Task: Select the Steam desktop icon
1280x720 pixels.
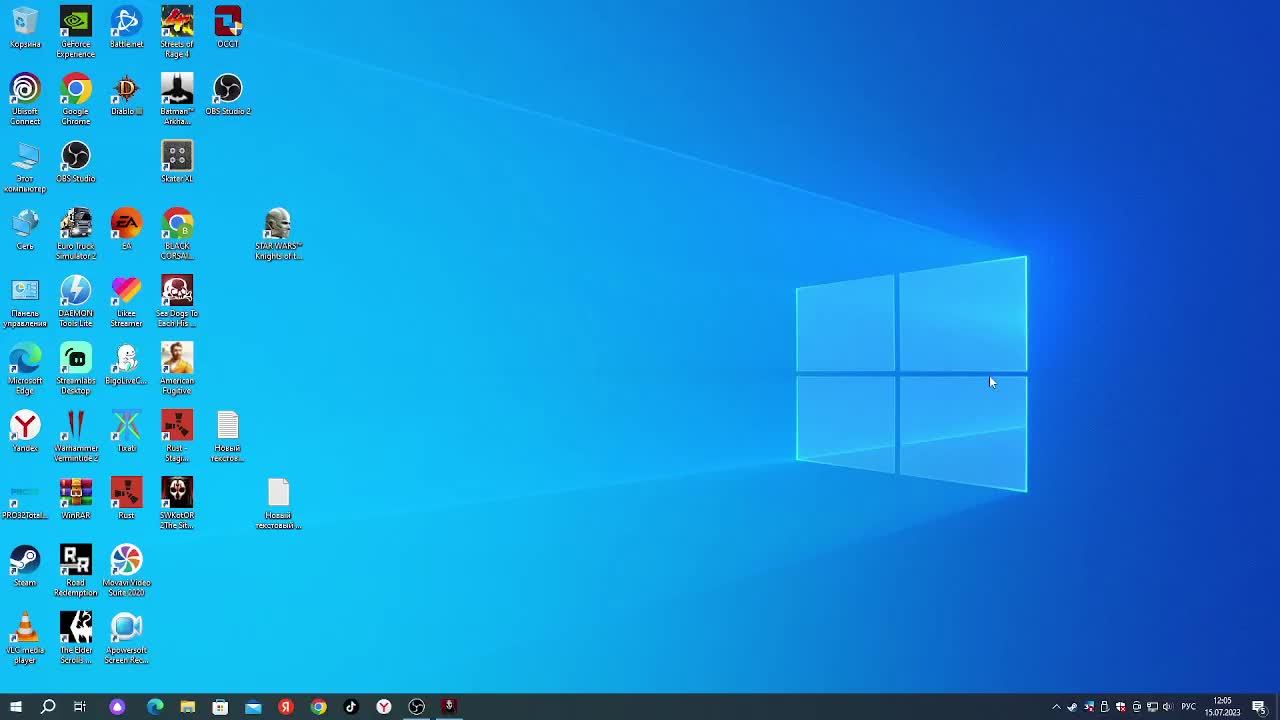Action: click(x=25, y=566)
